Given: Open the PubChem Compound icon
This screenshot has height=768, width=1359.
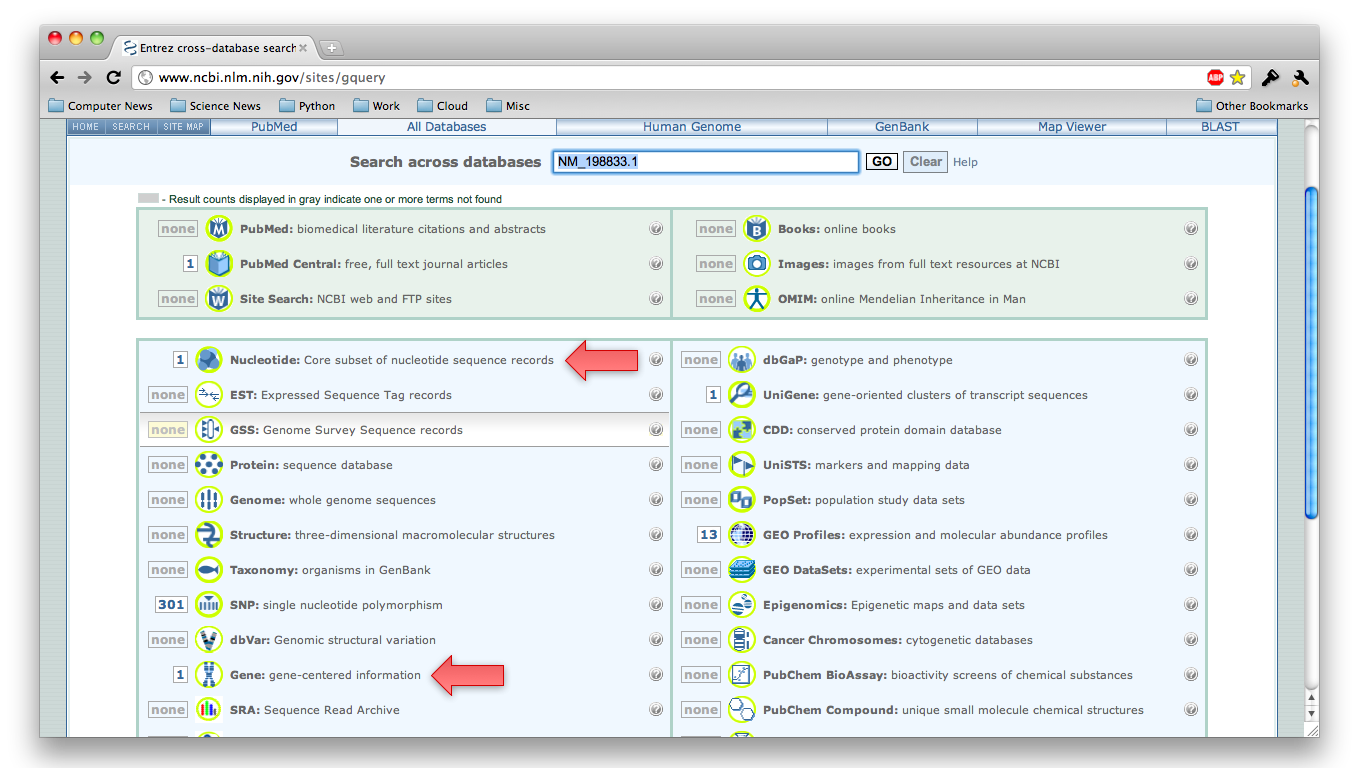Looking at the screenshot, I should click(742, 710).
